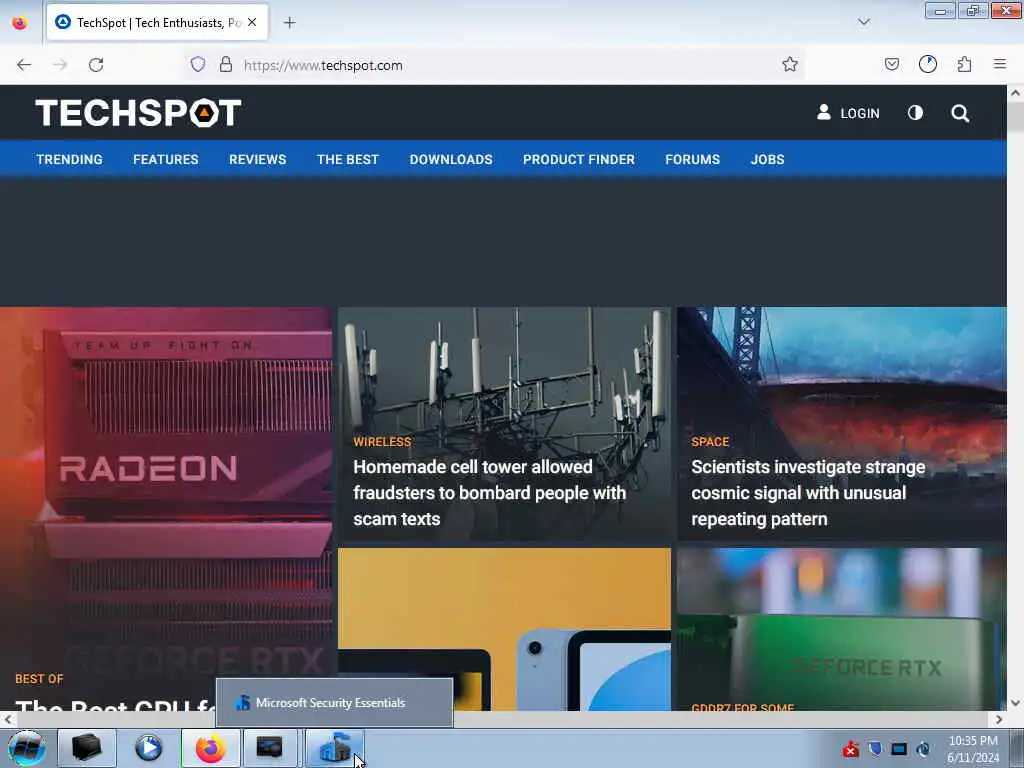Open the SPACE category label
This screenshot has width=1024, height=768.
coord(710,441)
